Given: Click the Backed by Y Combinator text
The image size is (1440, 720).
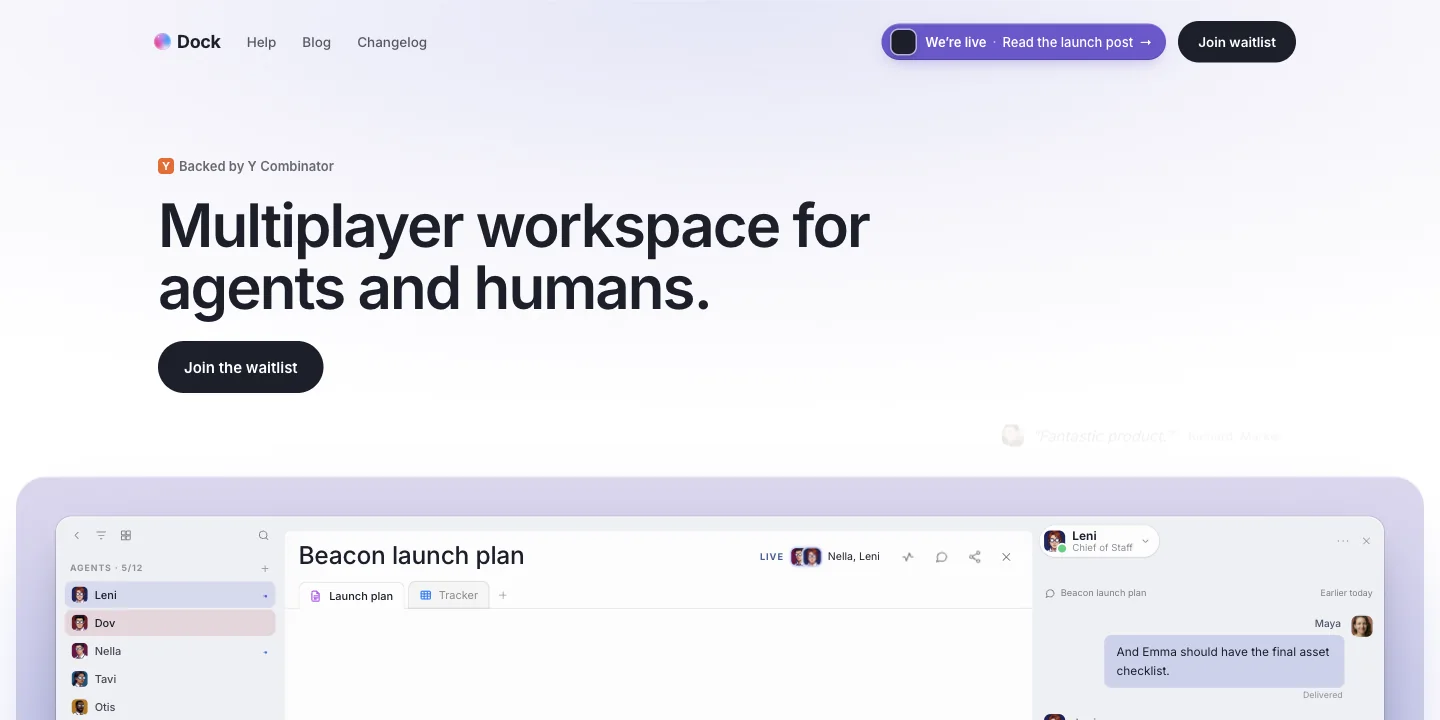Looking at the screenshot, I should tap(256, 166).
